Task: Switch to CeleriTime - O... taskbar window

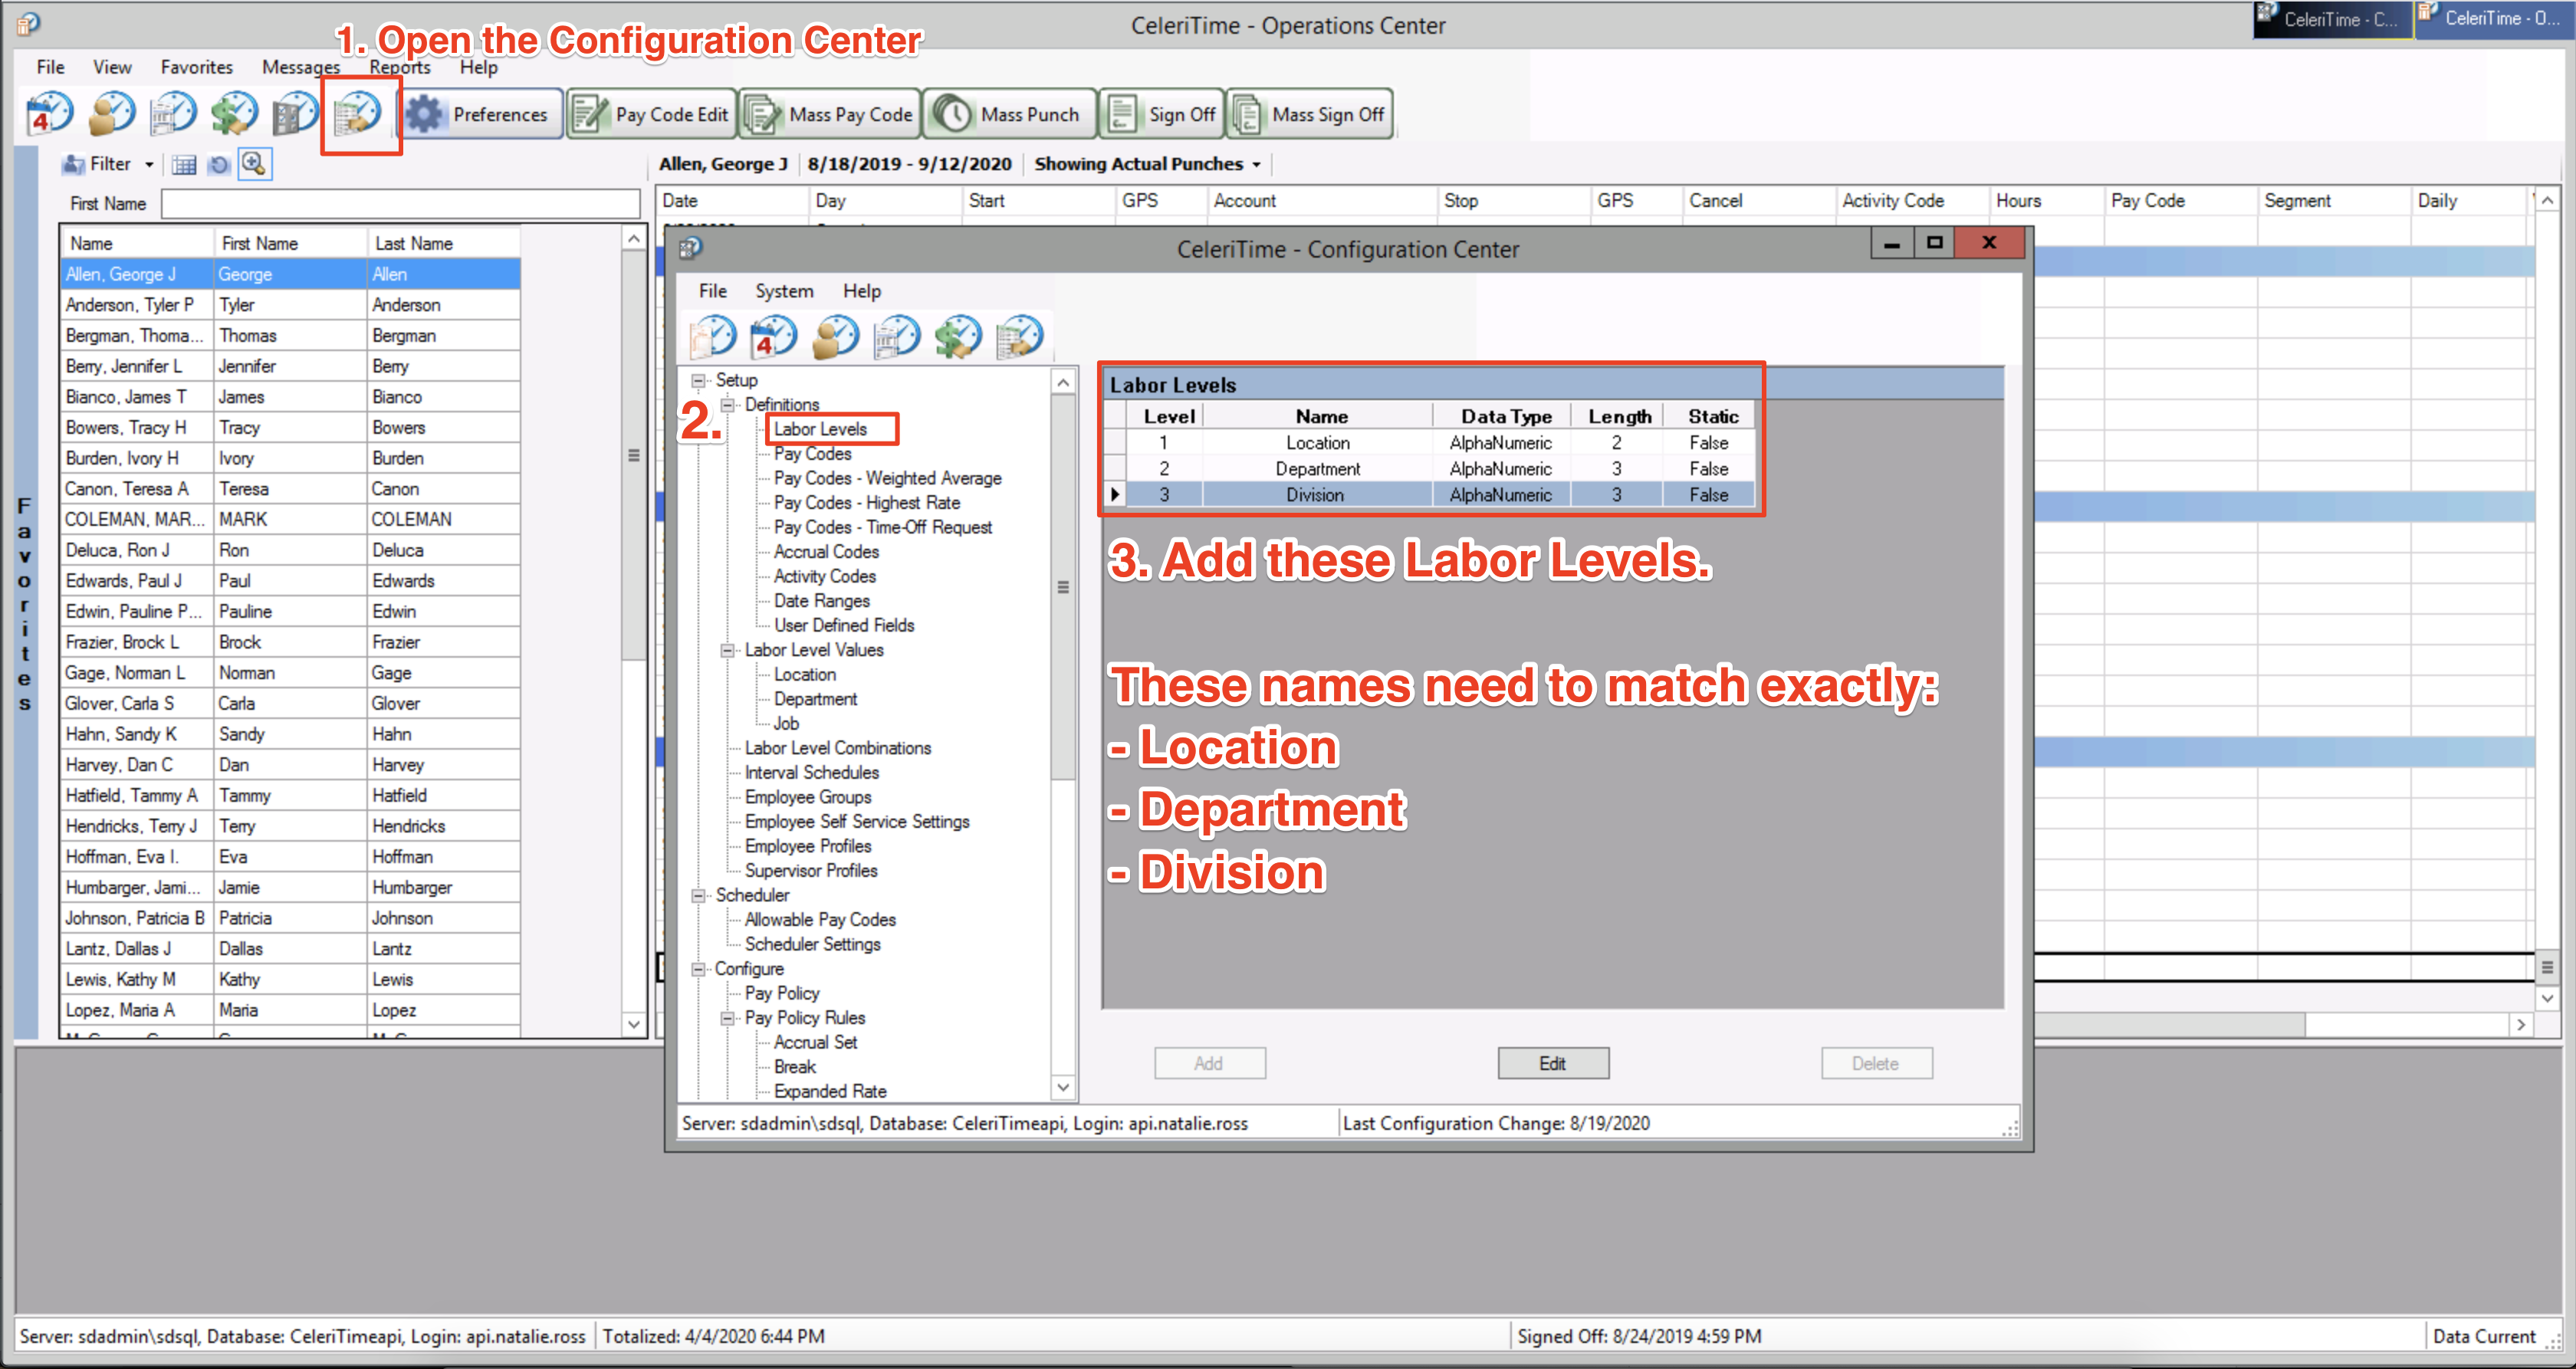Action: (2495, 19)
